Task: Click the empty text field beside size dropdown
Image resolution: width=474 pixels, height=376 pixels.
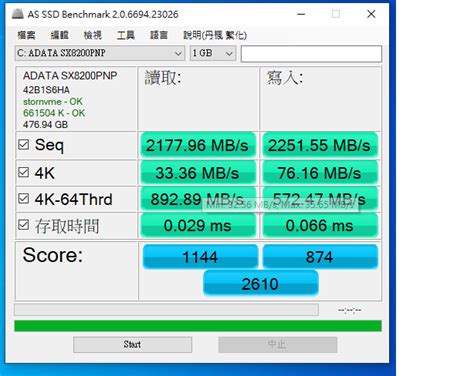Action: coord(311,54)
